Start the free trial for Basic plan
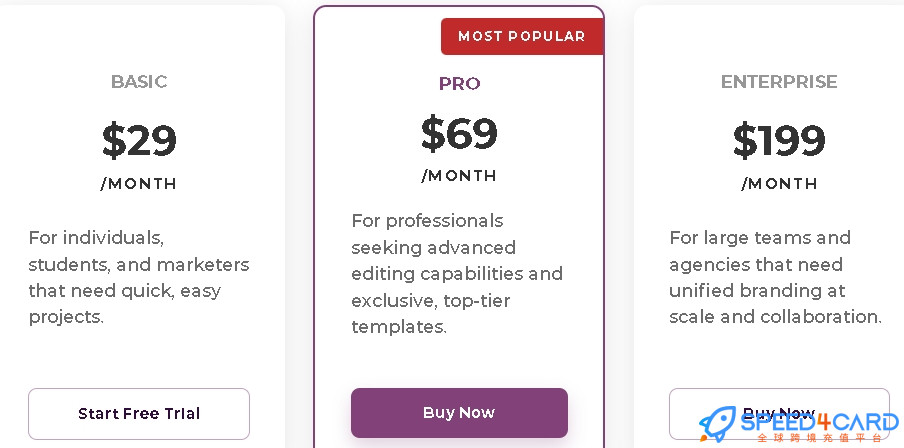 139,414
